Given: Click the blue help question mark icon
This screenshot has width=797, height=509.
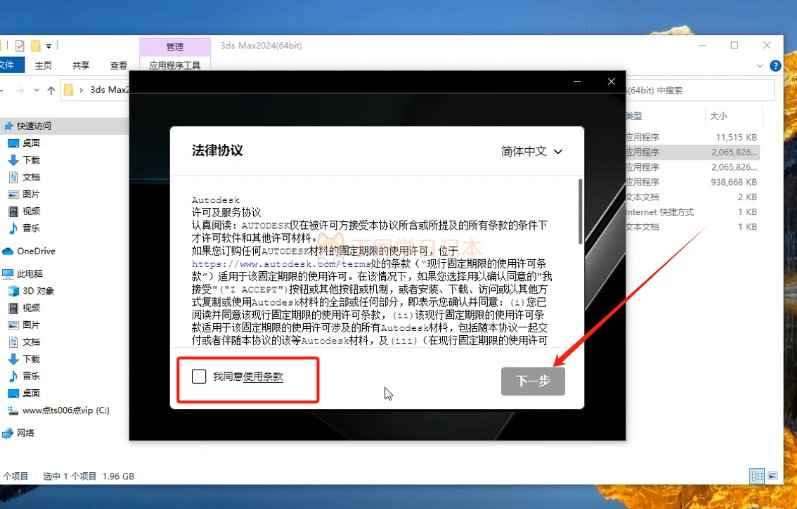Looking at the screenshot, I should (x=775, y=66).
